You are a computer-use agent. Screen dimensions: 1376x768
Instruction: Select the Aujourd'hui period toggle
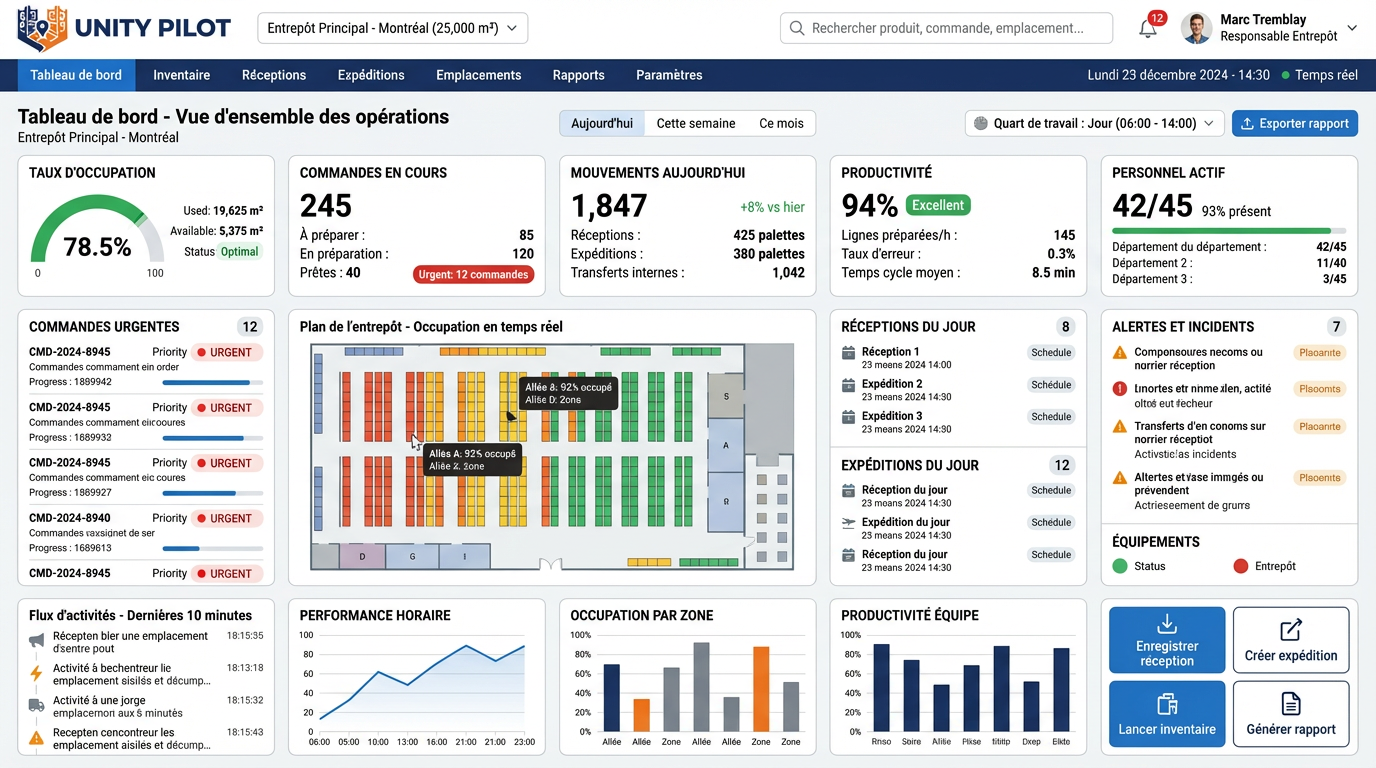[x=602, y=124]
